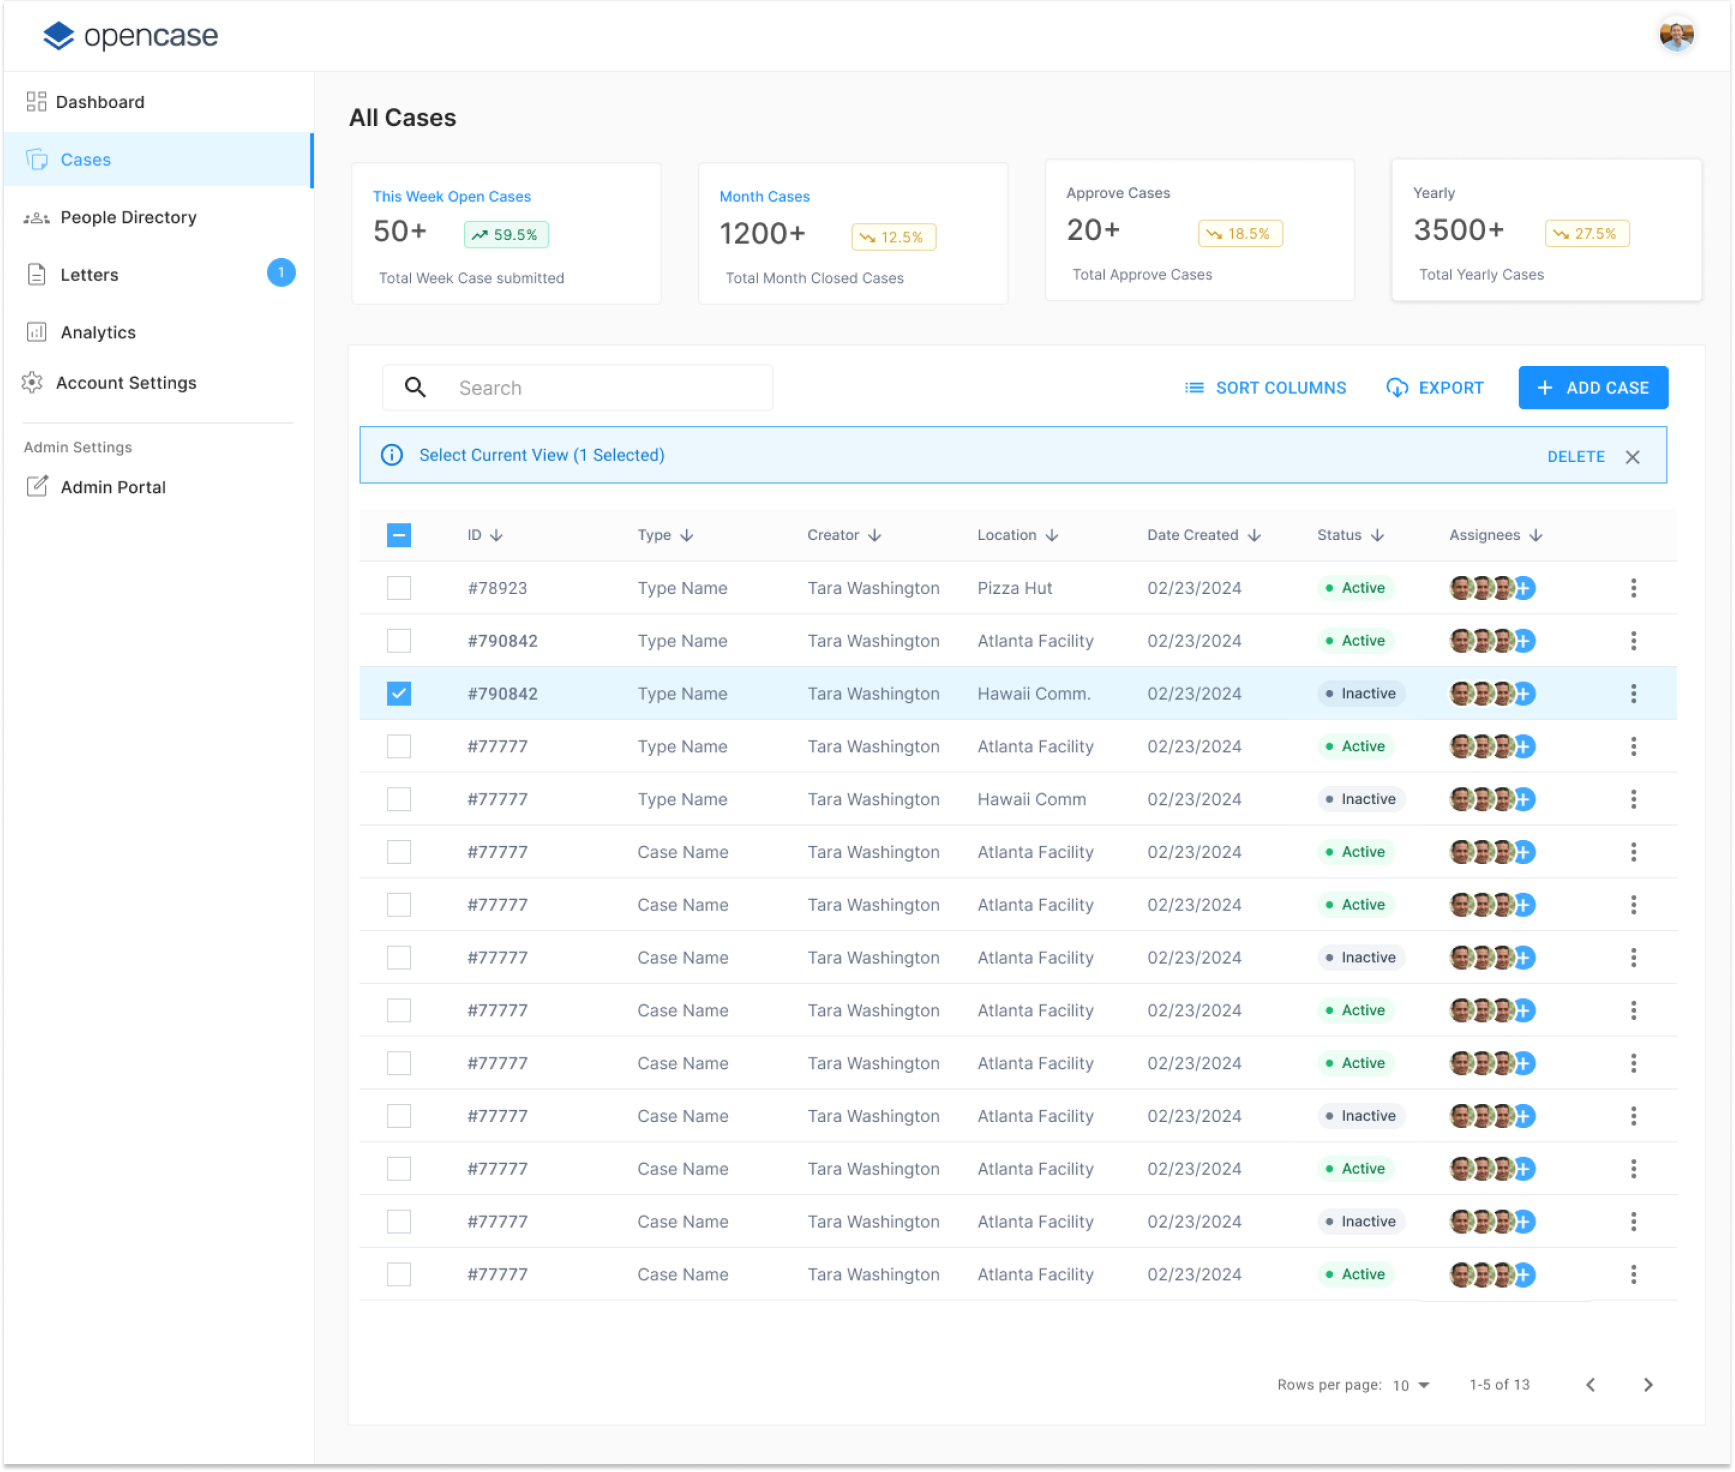The image size is (1735, 1472).
Task: Click the Letters document icon
Action: click(x=37, y=275)
